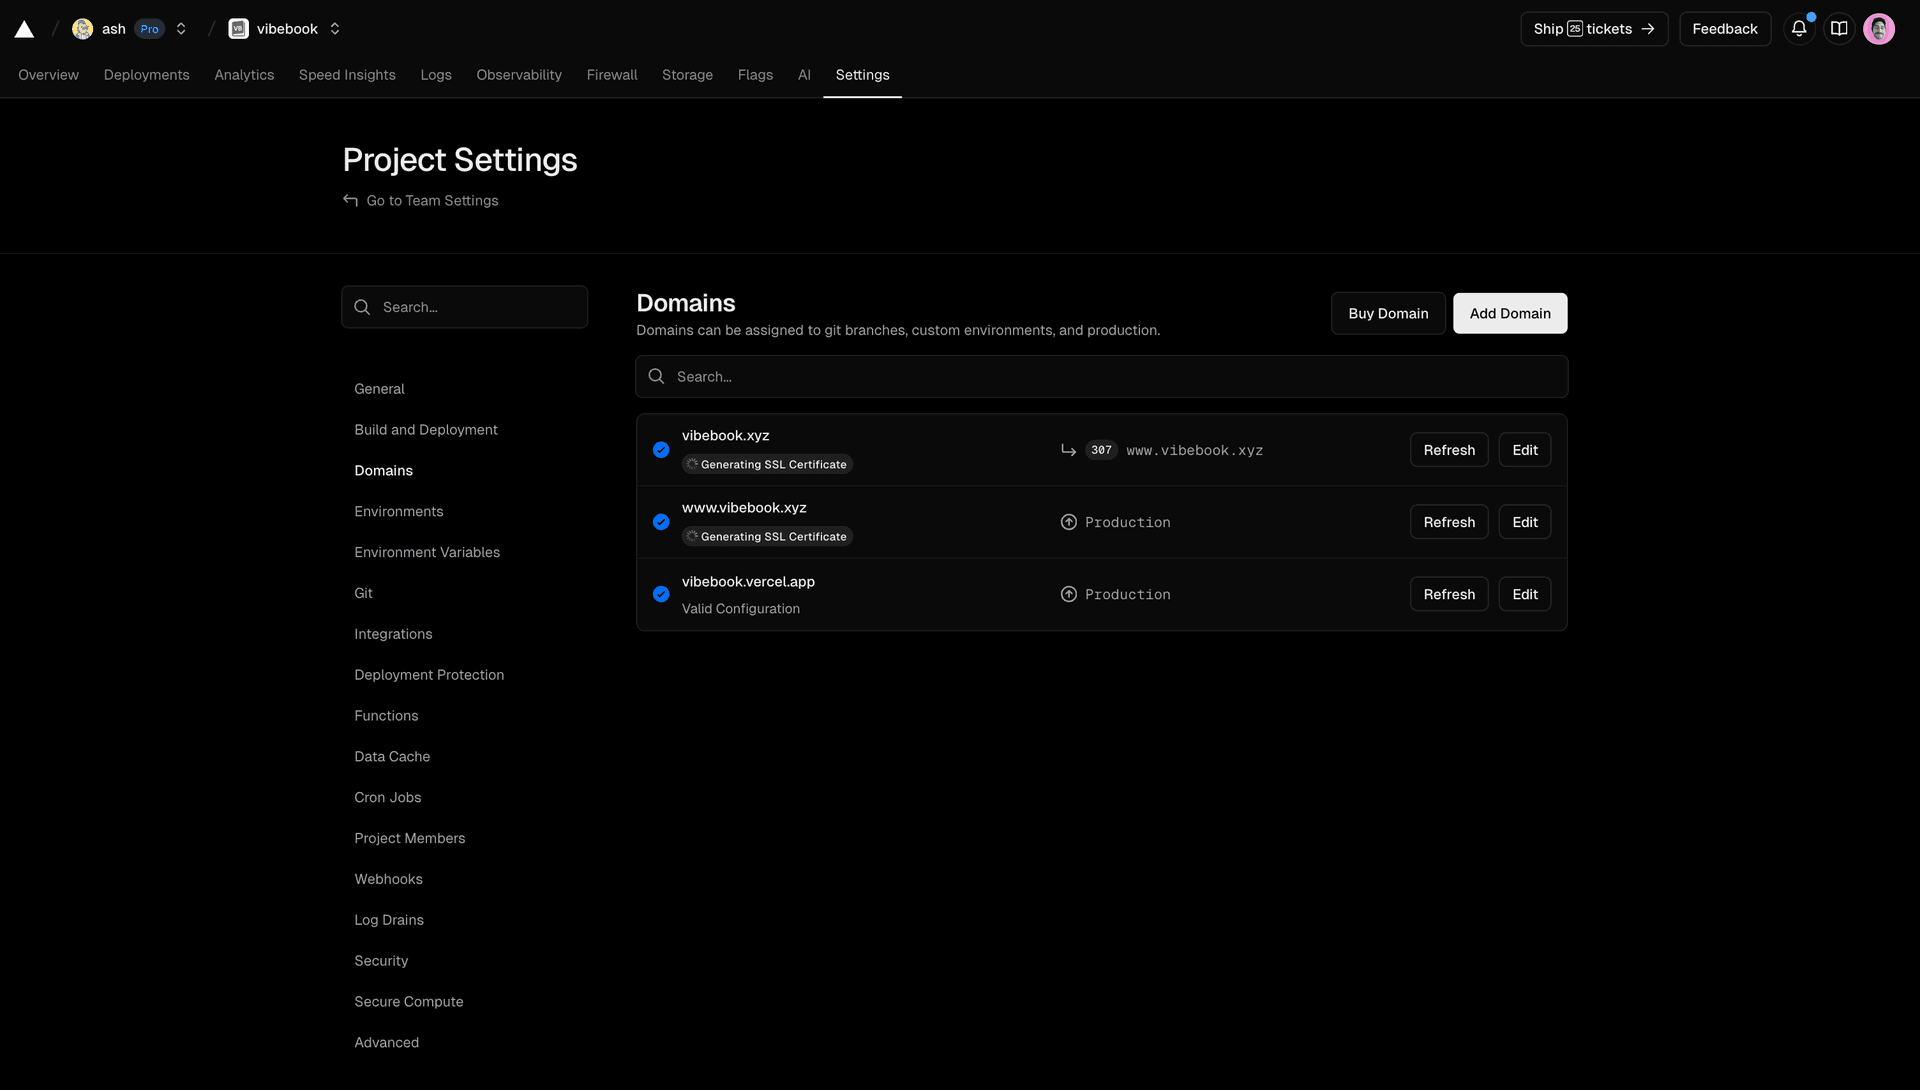This screenshot has height=1090, width=1920.
Task: Open Log Drains settings
Action: coord(388,921)
